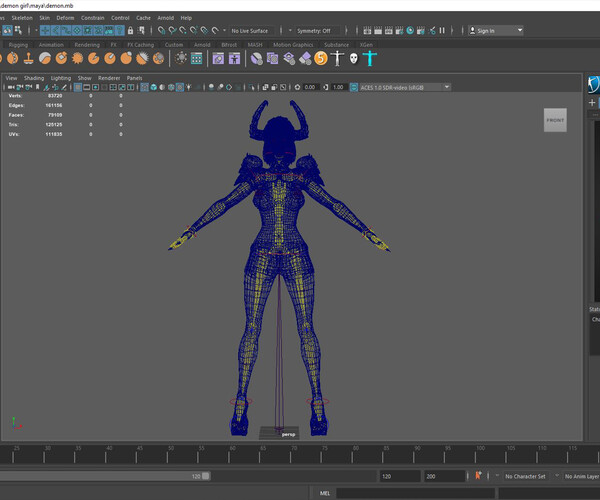This screenshot has height=500, width=600.
Task: Open the Render View clapperboard icon
Action: tap(367, 31)
